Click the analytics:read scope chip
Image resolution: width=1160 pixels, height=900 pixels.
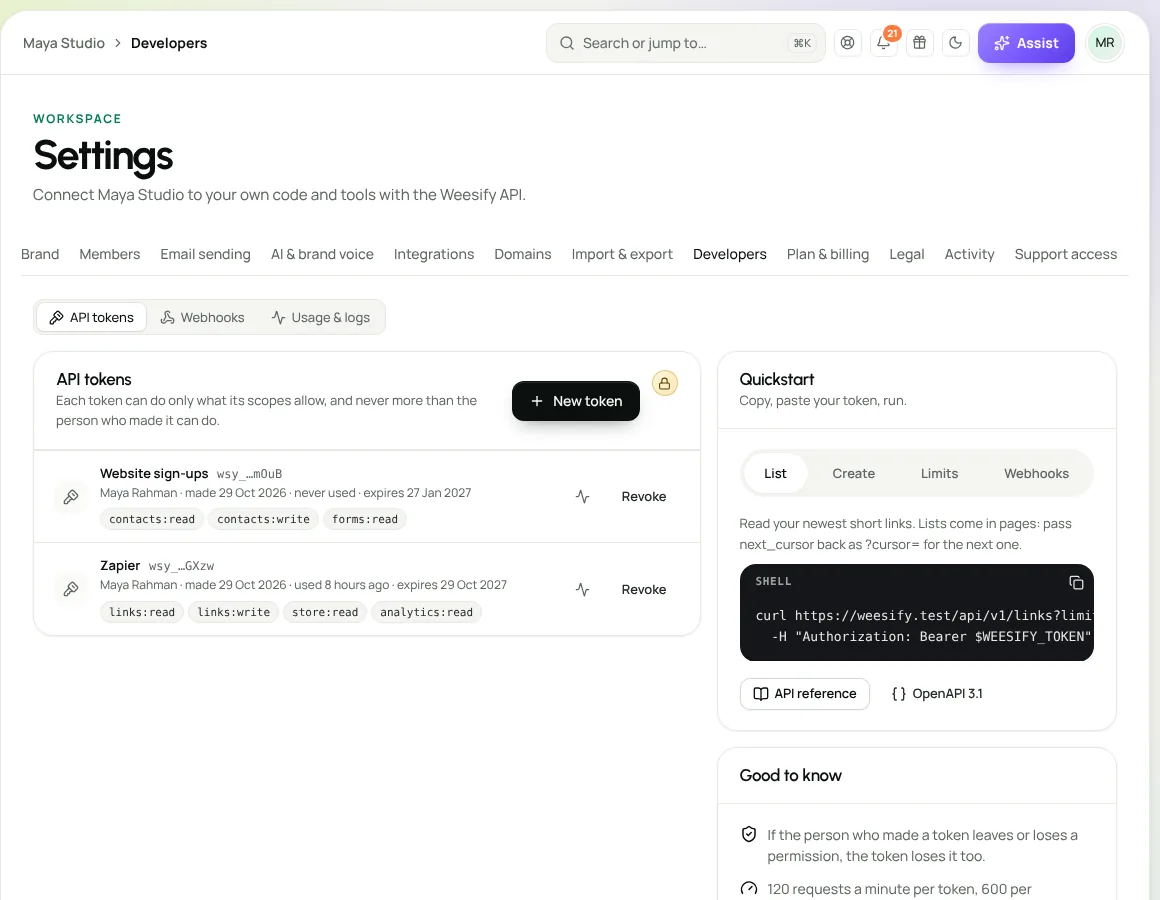[x=426, y=612]
